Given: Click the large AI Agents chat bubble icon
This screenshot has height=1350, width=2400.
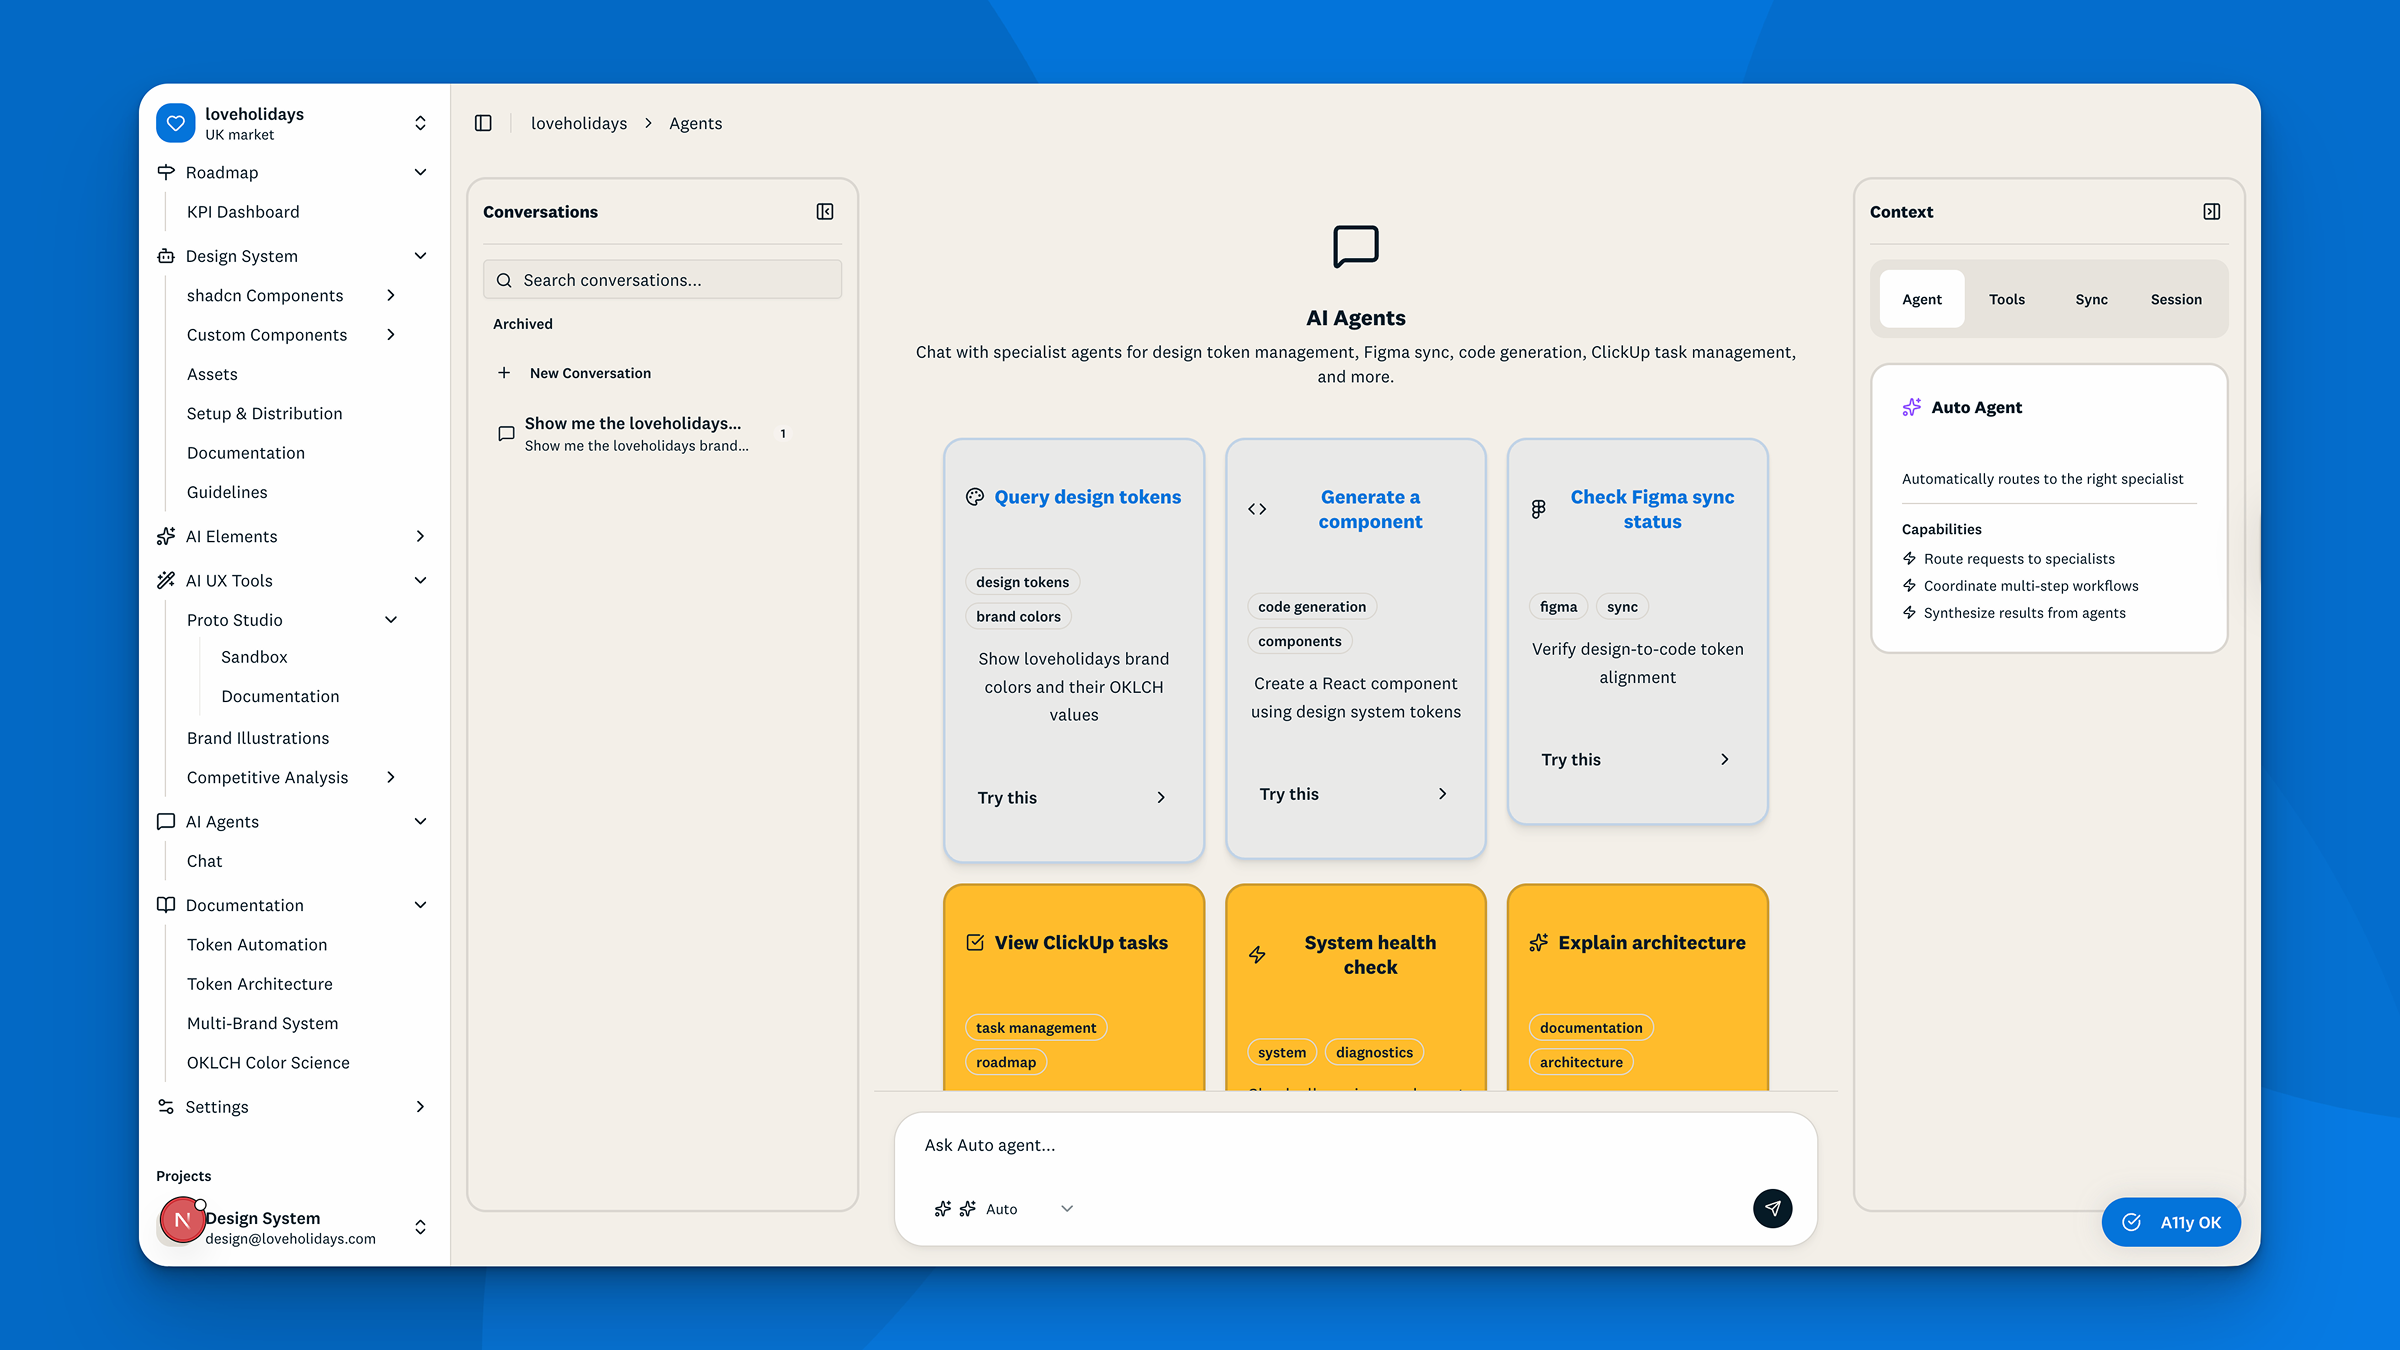Looking at the screenshot, I should (1355, 246).
